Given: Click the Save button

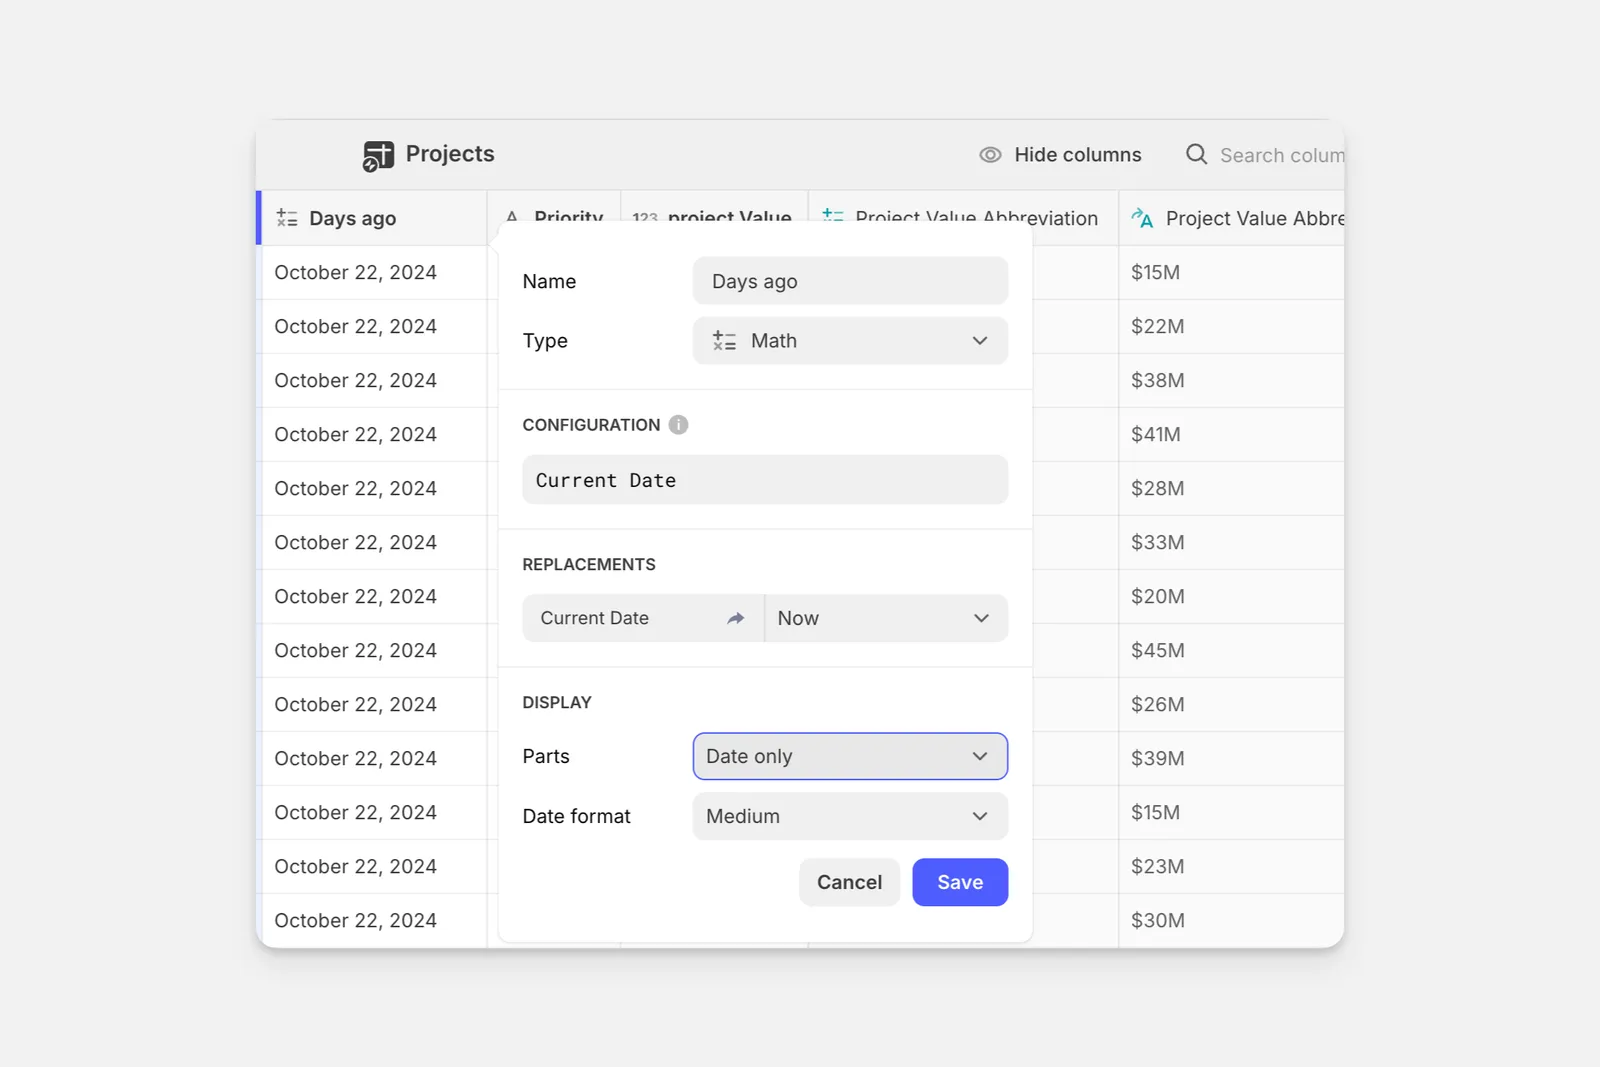Looking at the screenshot, I should point(960,882).
